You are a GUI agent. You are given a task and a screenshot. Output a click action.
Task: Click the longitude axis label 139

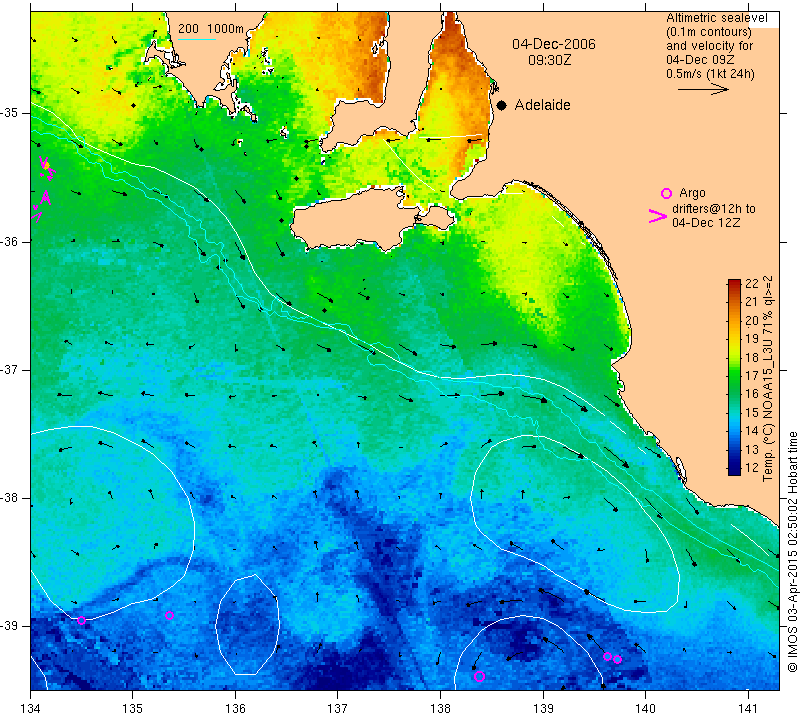click(543, 708)
